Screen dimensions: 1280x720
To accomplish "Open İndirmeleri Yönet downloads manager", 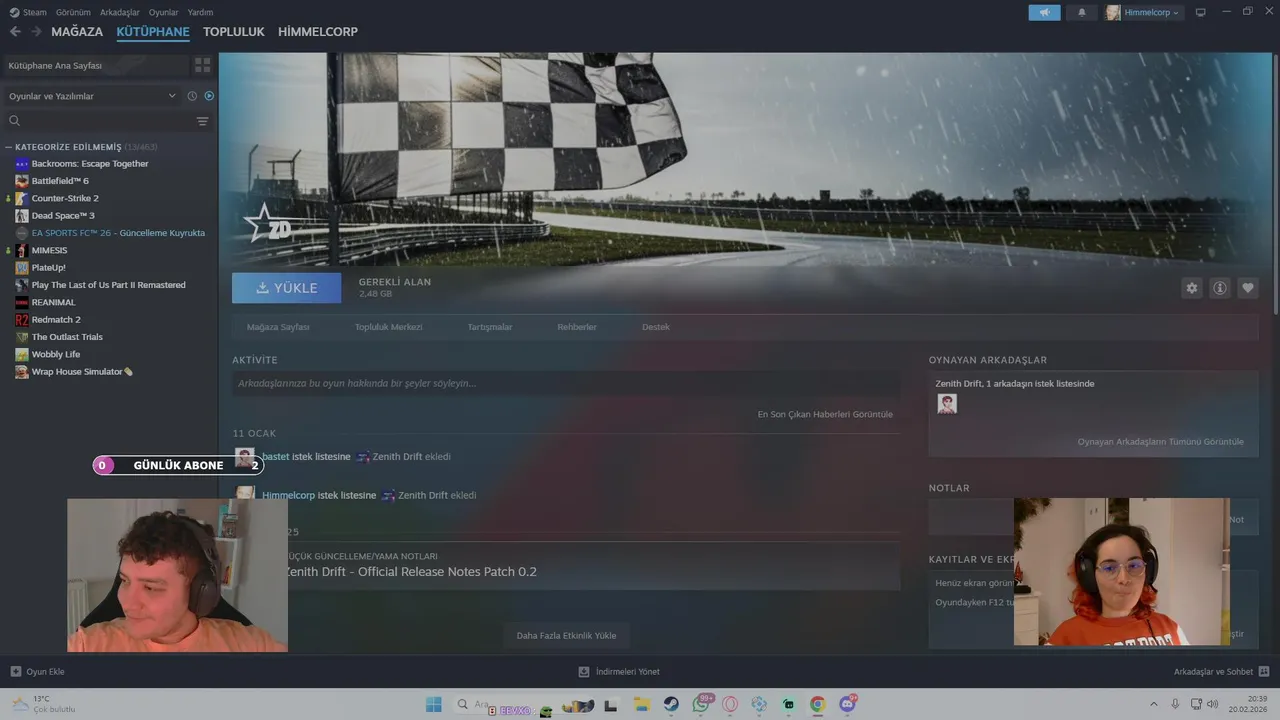I will point(619,672).
